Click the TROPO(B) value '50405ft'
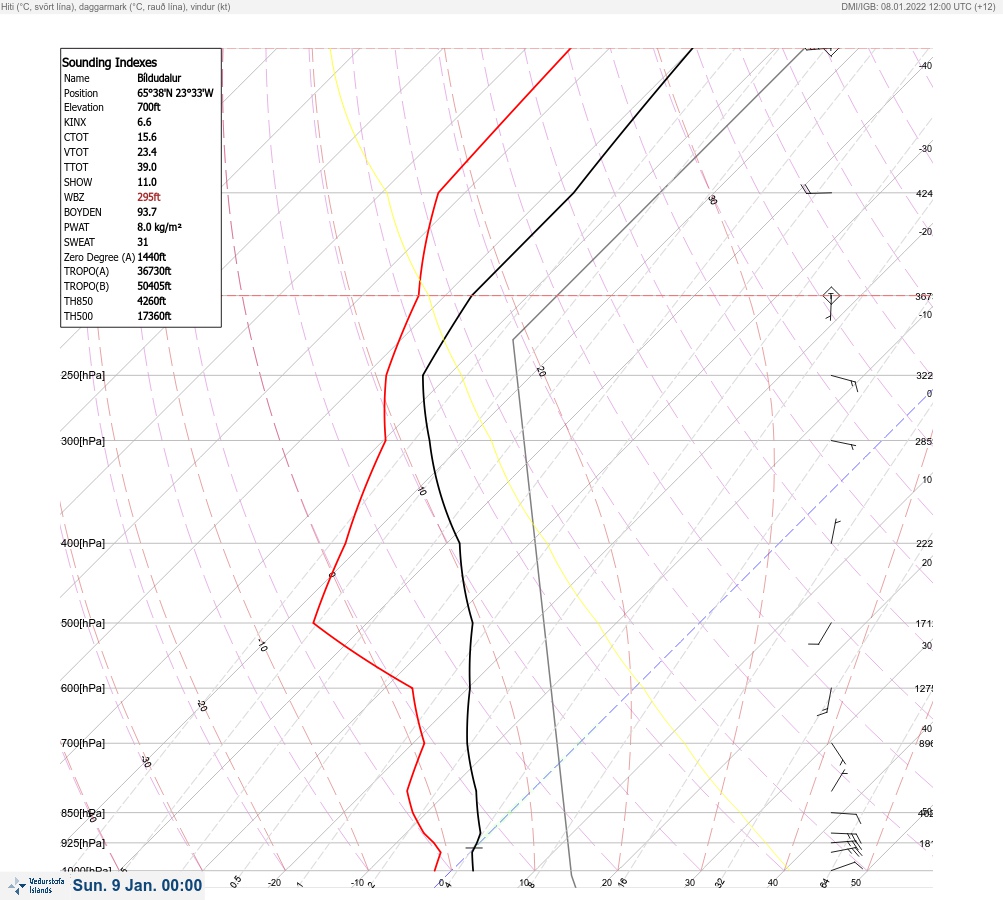 (154, 286)
